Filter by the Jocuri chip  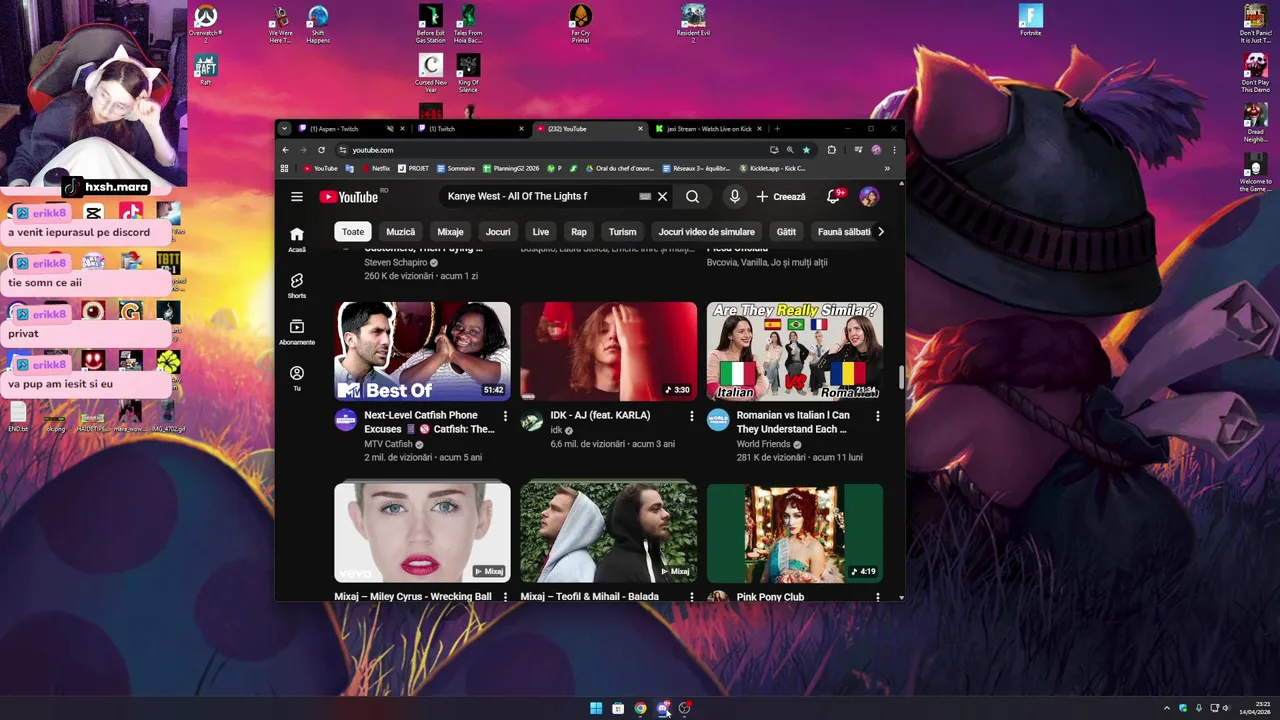(x=498, y=232)
